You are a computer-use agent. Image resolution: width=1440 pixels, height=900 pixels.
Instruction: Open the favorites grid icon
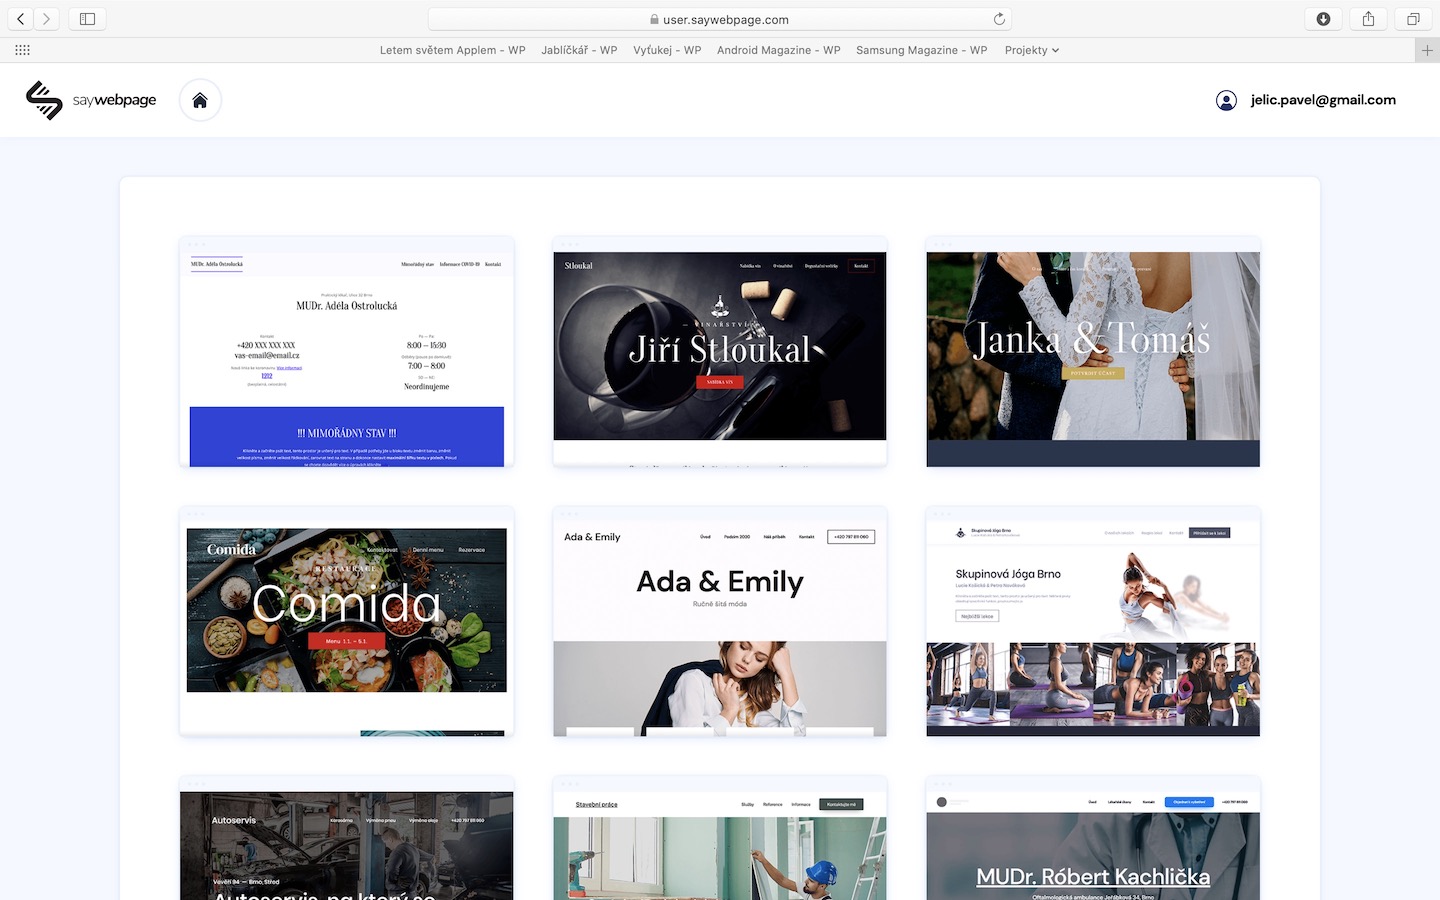pyautogui.click(x=22, y=50)
